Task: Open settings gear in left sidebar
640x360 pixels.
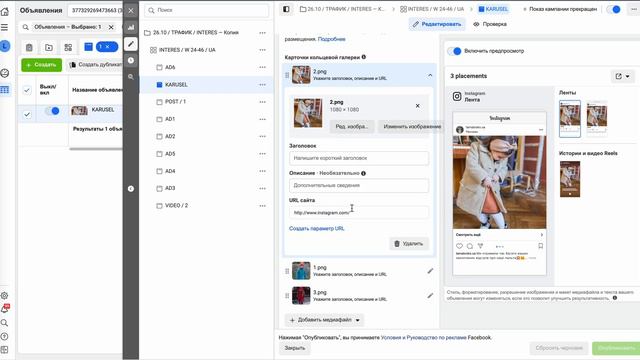Action: pos(4,295)
